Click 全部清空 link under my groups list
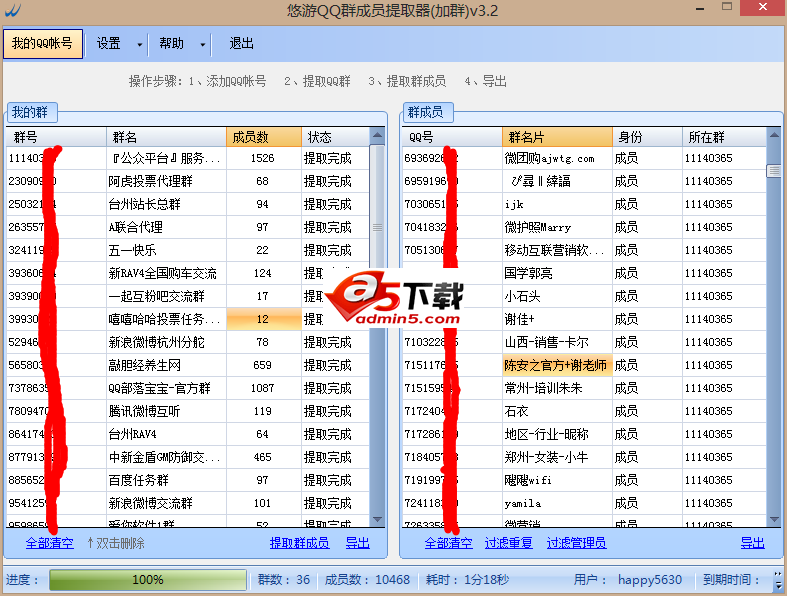The width and height of the screenshot is (787, 596). [x=50, y=543]
